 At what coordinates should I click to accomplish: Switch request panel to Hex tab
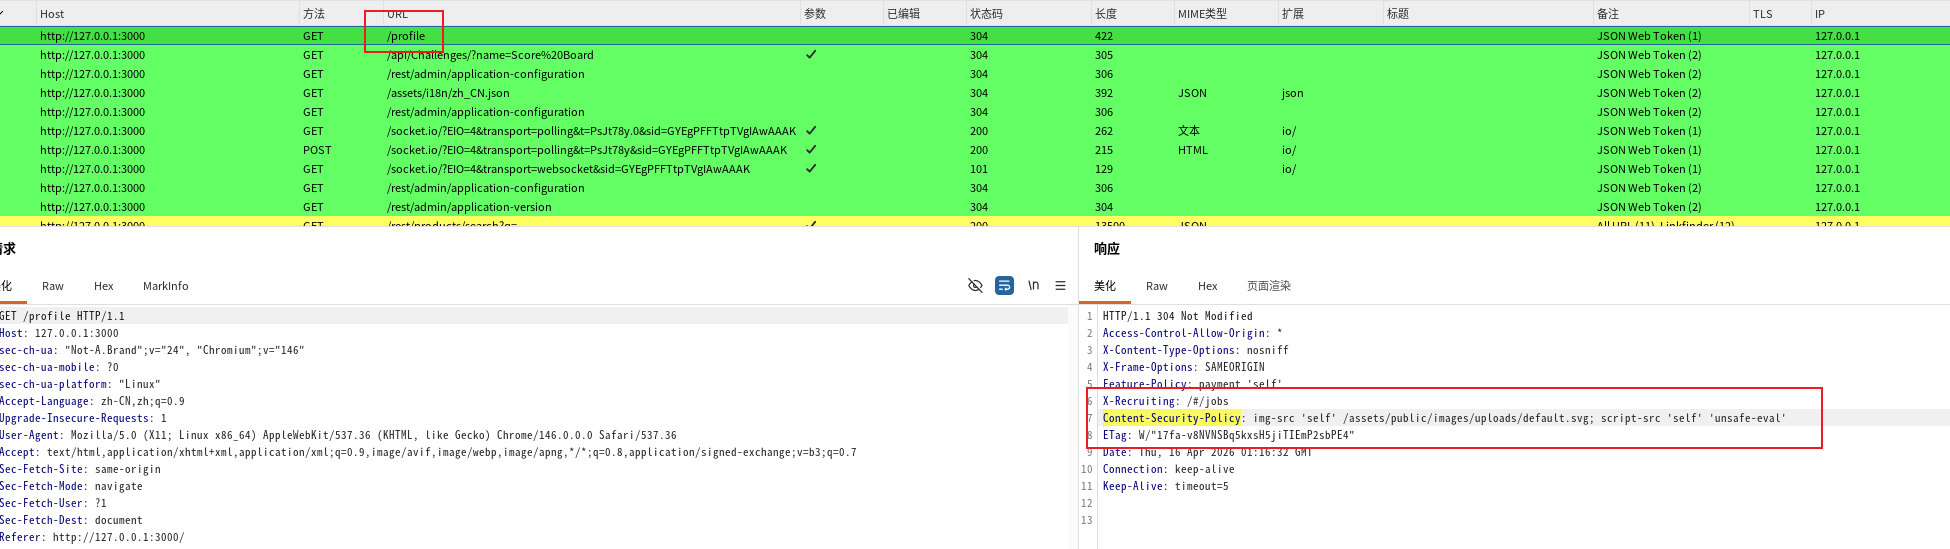(104, 286)
